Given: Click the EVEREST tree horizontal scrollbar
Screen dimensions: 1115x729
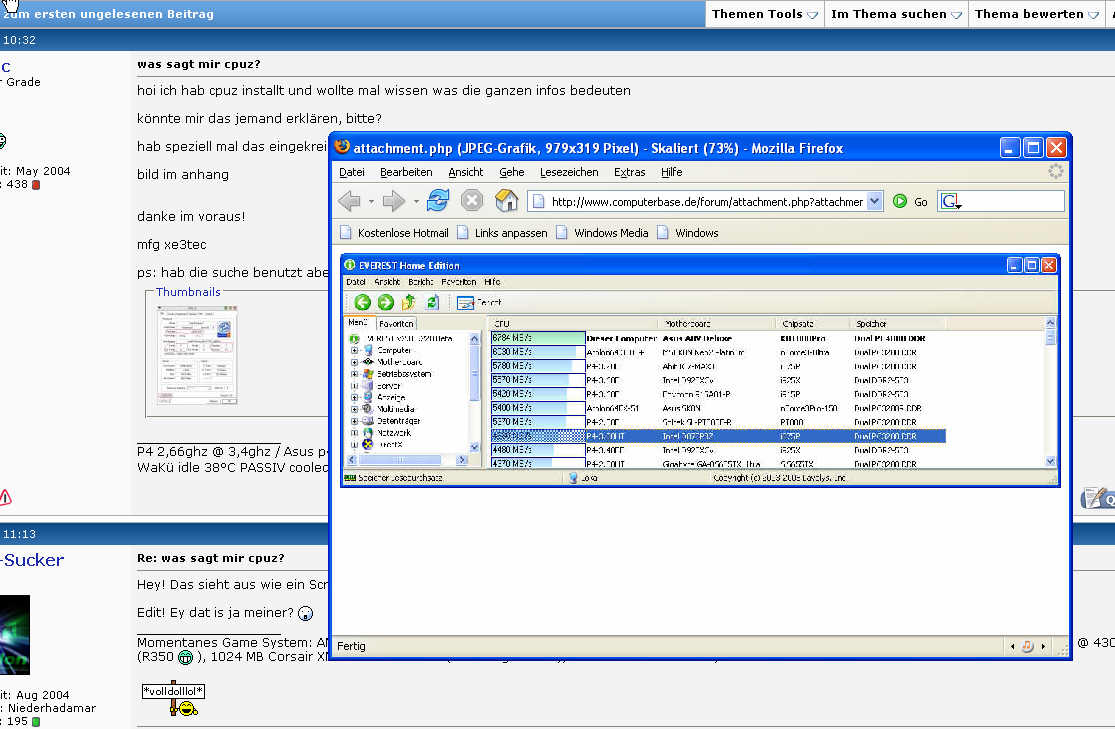Looking at the screenshot, I should [408, 460].
